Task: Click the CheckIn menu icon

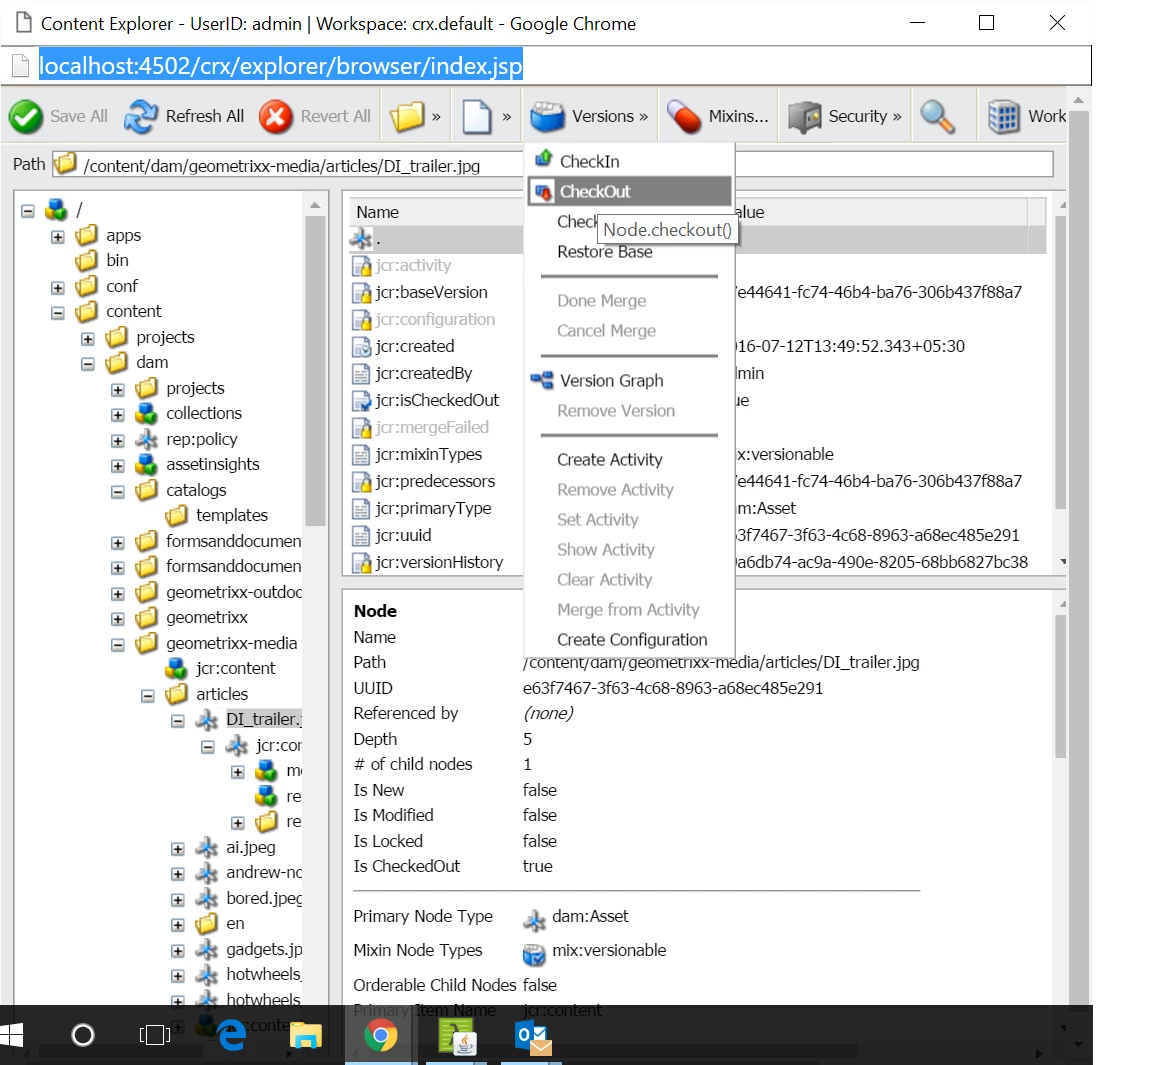Action: pyautogui.click(x=544, y=159)
